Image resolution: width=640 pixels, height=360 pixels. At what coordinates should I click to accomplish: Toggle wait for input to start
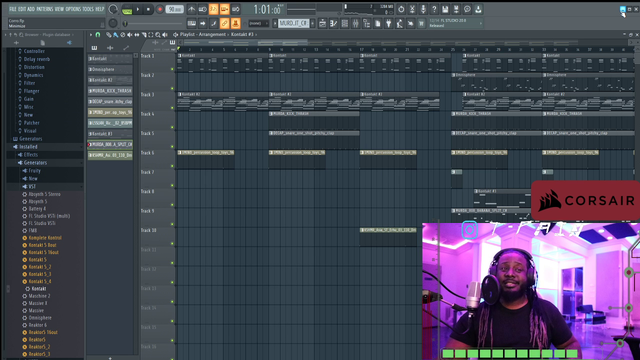click(x=202, y=9)
